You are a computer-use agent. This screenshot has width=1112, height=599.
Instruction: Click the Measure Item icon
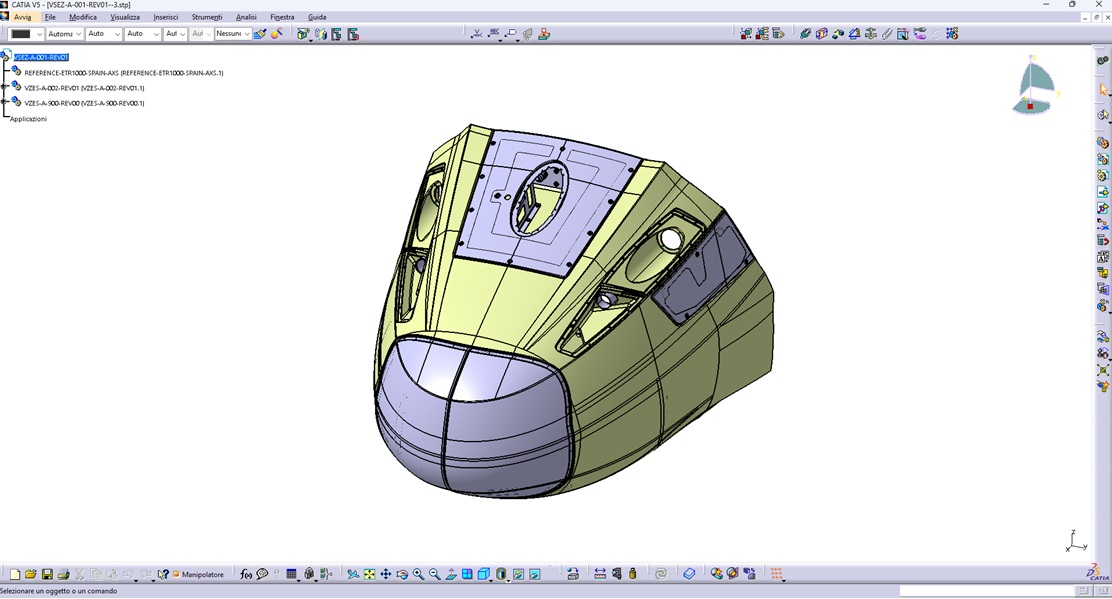click(617, 574)
